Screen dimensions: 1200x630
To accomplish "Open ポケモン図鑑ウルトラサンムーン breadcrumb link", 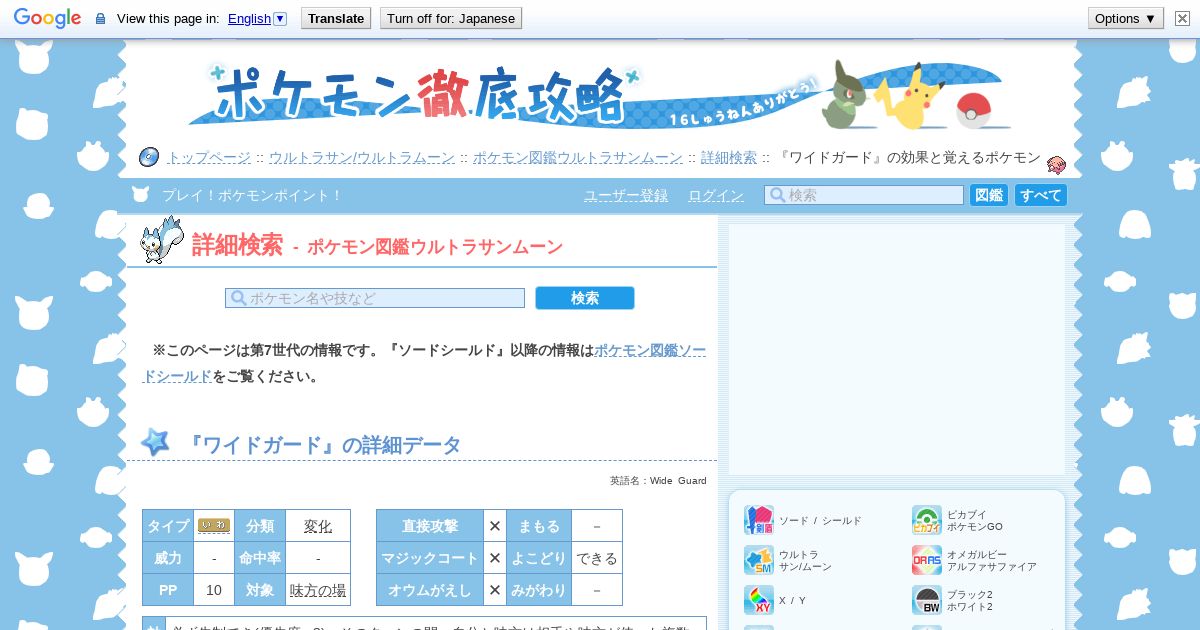I will 578,158.
